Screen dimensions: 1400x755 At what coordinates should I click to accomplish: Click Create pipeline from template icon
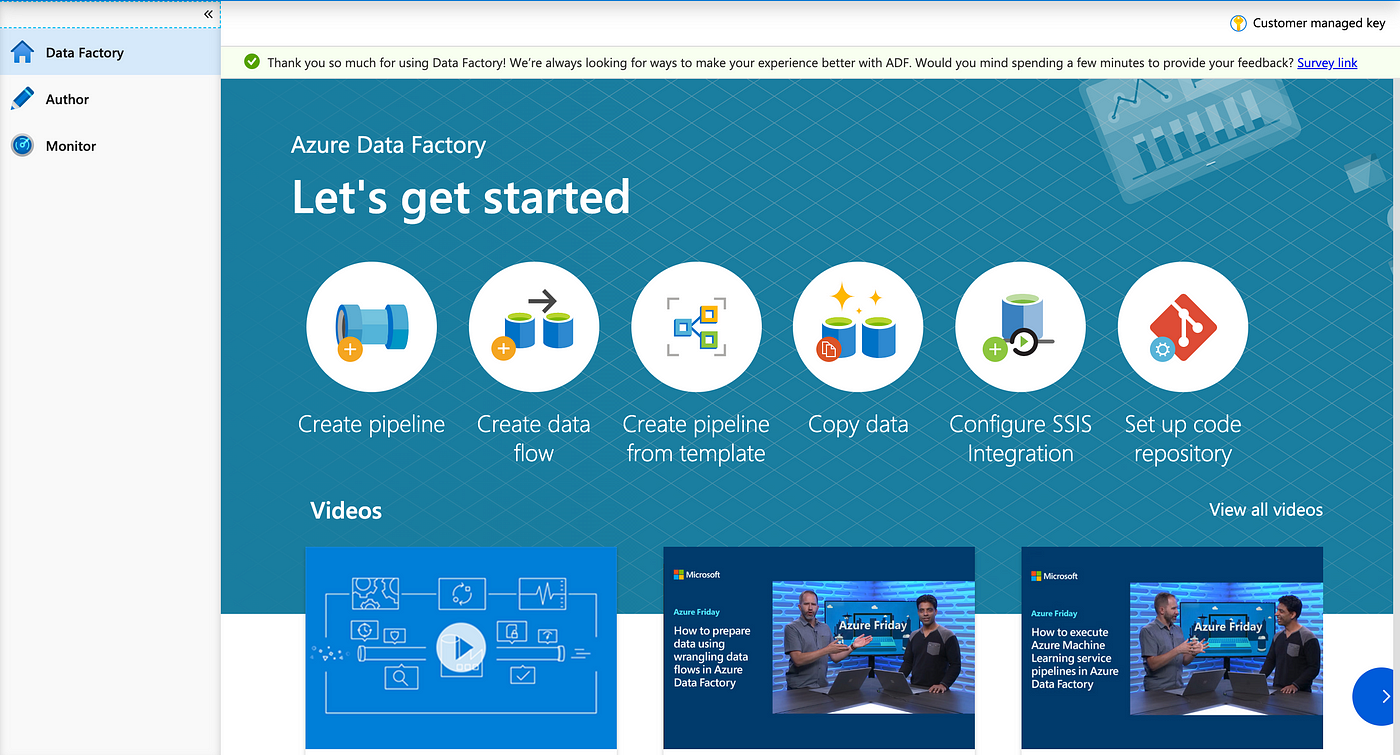[x=696, y=327]
